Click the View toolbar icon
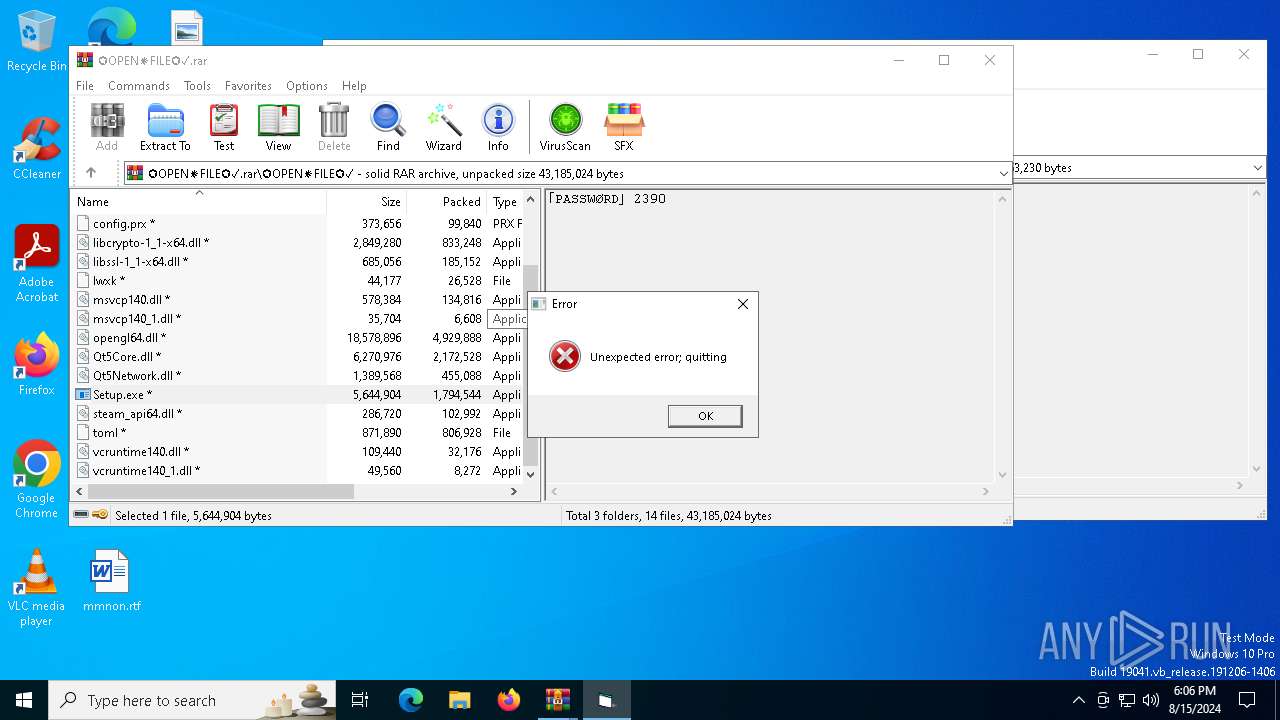This screenshot has height=720, width=1280. (278, 127)
